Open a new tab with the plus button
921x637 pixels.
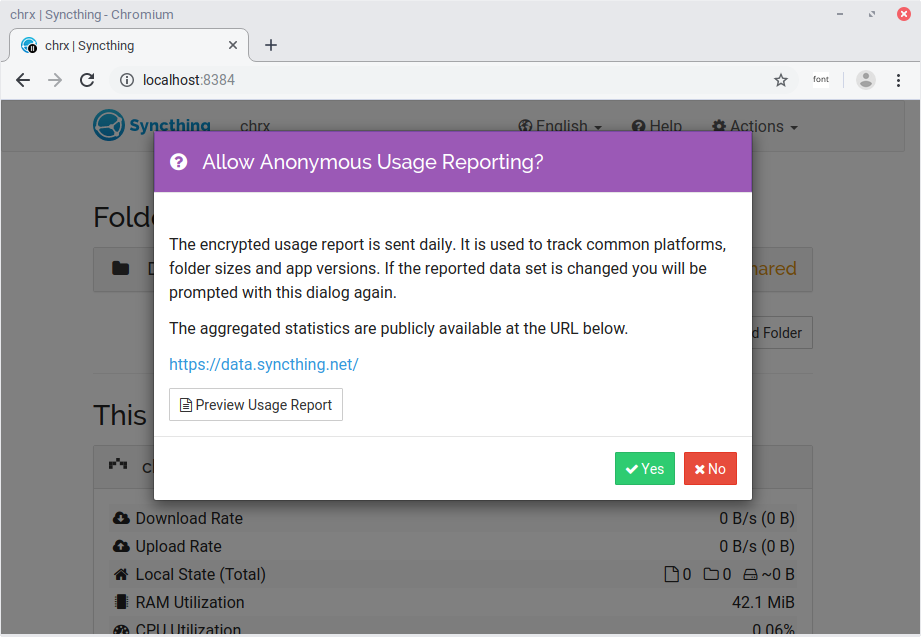[270, 45]
